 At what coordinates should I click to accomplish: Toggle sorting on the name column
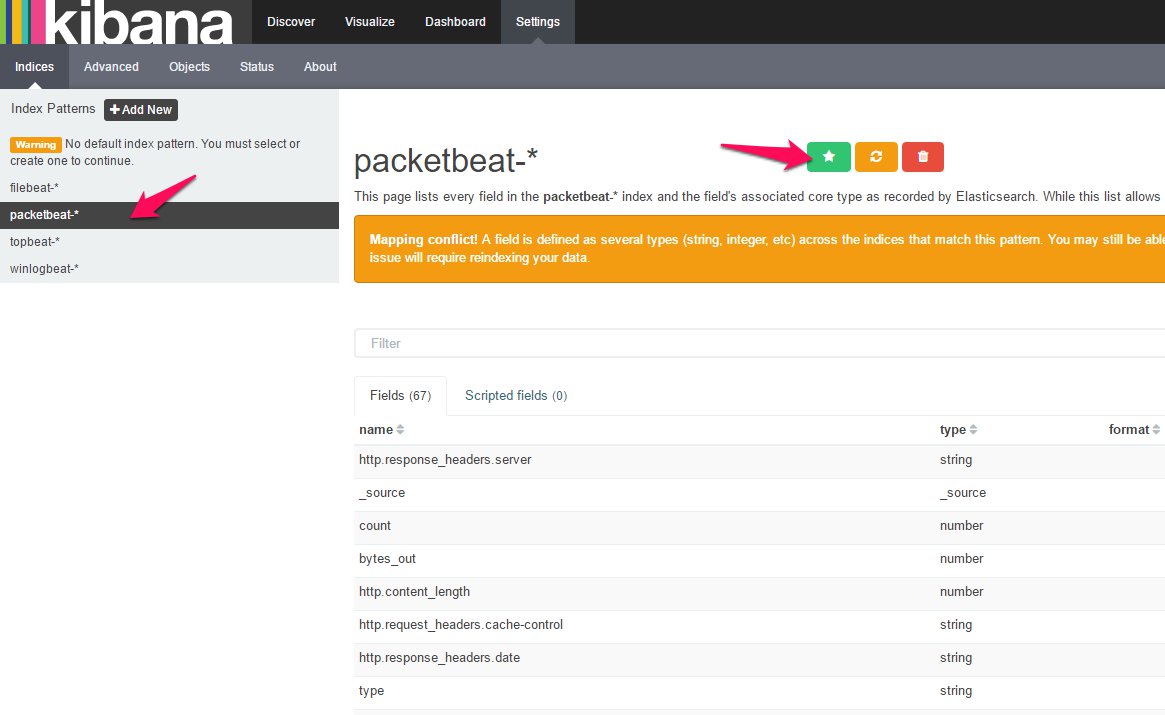coord(380,429)
